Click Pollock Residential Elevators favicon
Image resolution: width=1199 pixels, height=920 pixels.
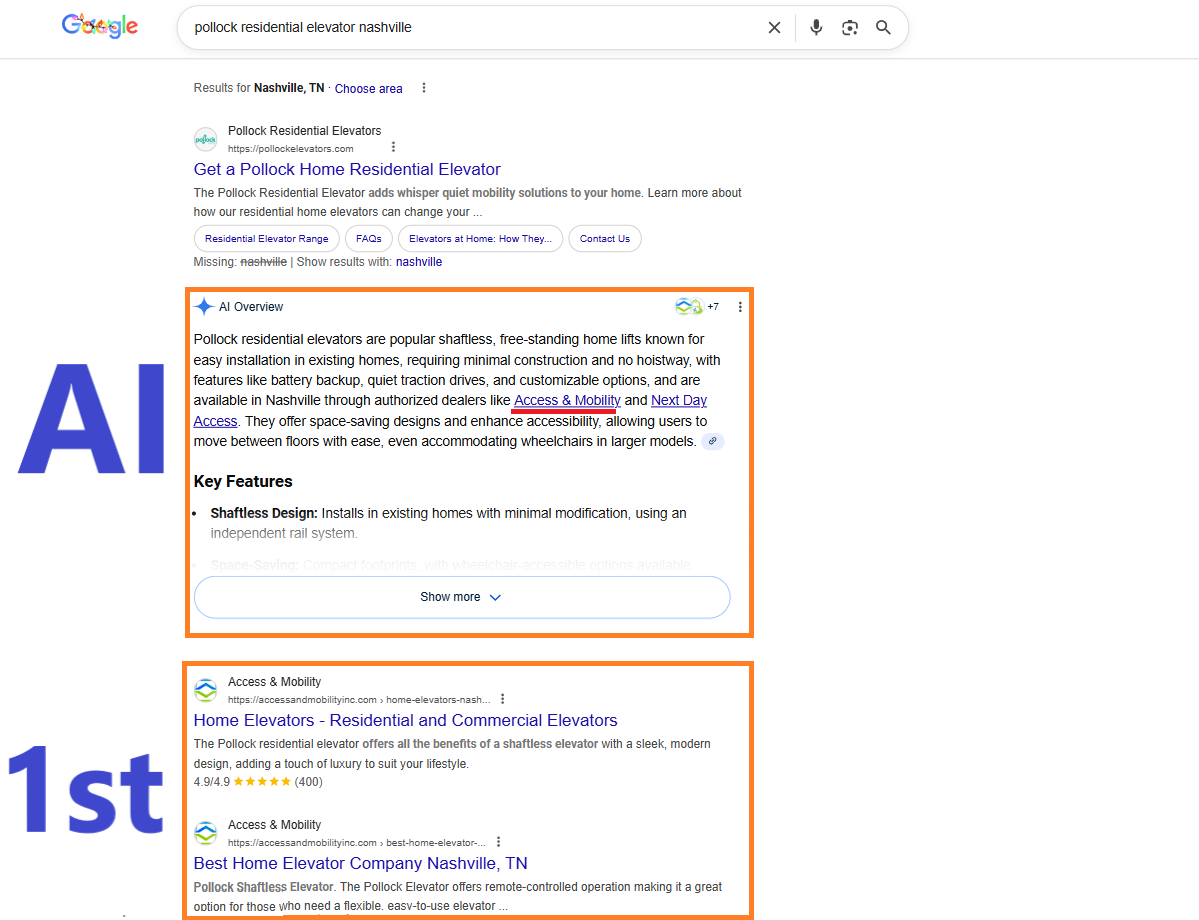tap(206, 139)
